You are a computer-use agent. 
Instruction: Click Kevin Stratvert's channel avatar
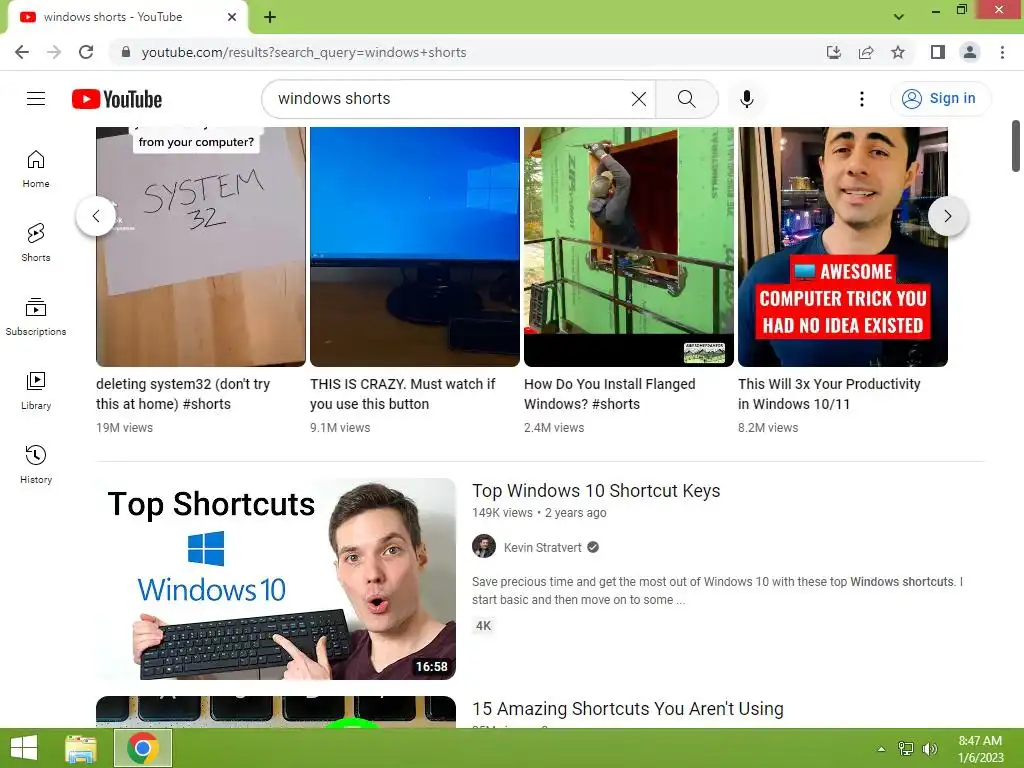coord(484,547)
